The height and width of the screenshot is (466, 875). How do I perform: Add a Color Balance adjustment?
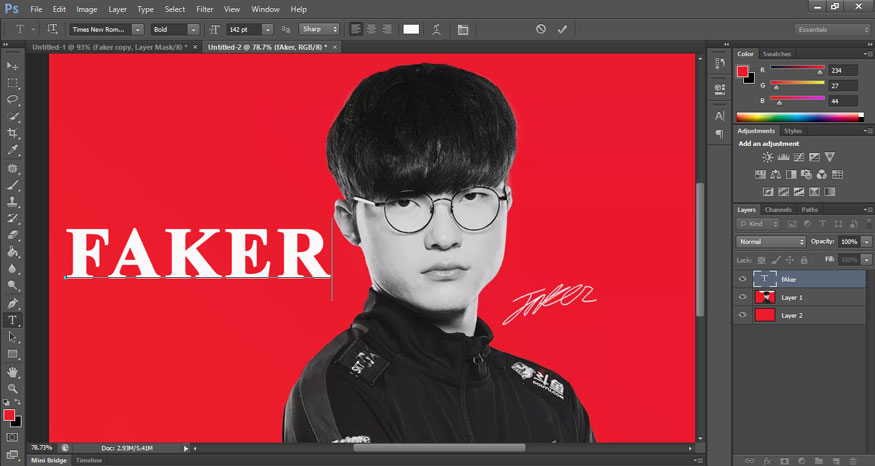(x=776, y=175)
